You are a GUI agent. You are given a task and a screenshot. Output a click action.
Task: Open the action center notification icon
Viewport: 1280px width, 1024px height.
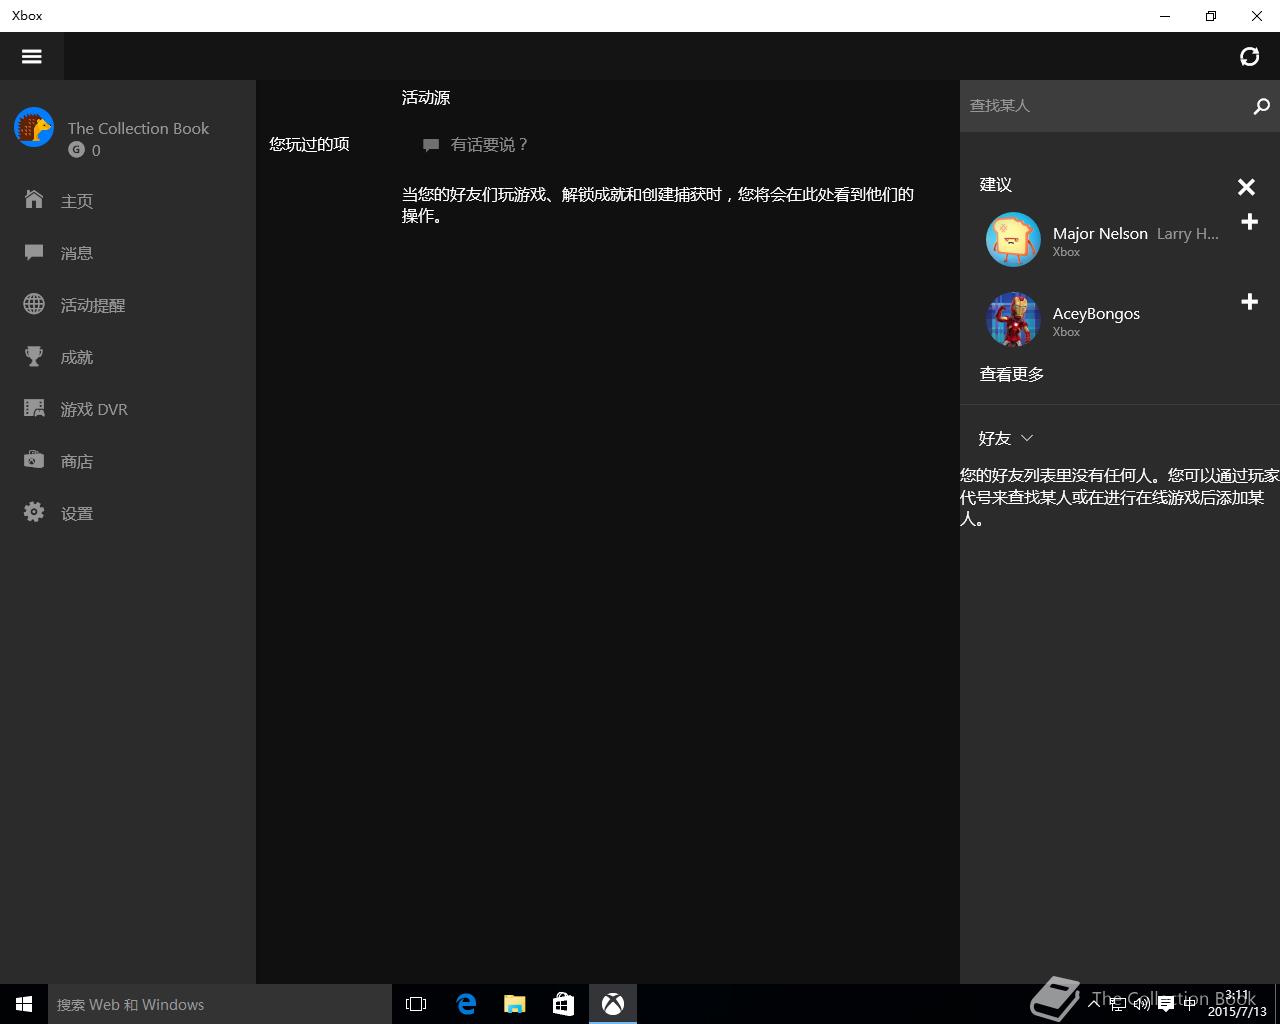1166,1004
